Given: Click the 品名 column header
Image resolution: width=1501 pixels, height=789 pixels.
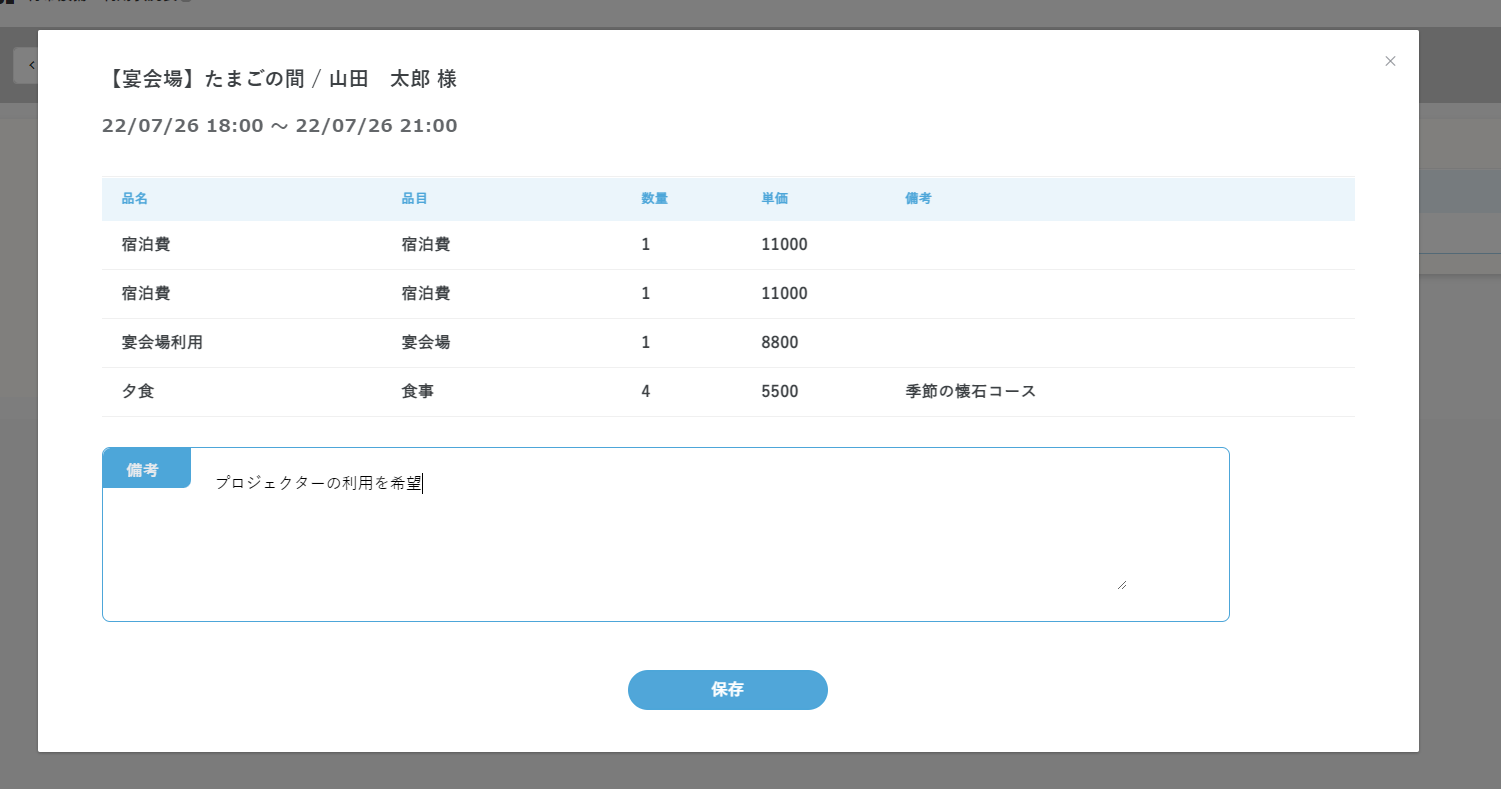Looking at the screenshot, I should (135, 199).
